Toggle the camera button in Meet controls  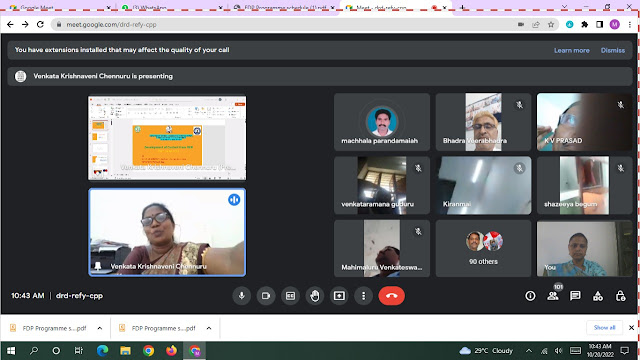[x=266, y=296]
